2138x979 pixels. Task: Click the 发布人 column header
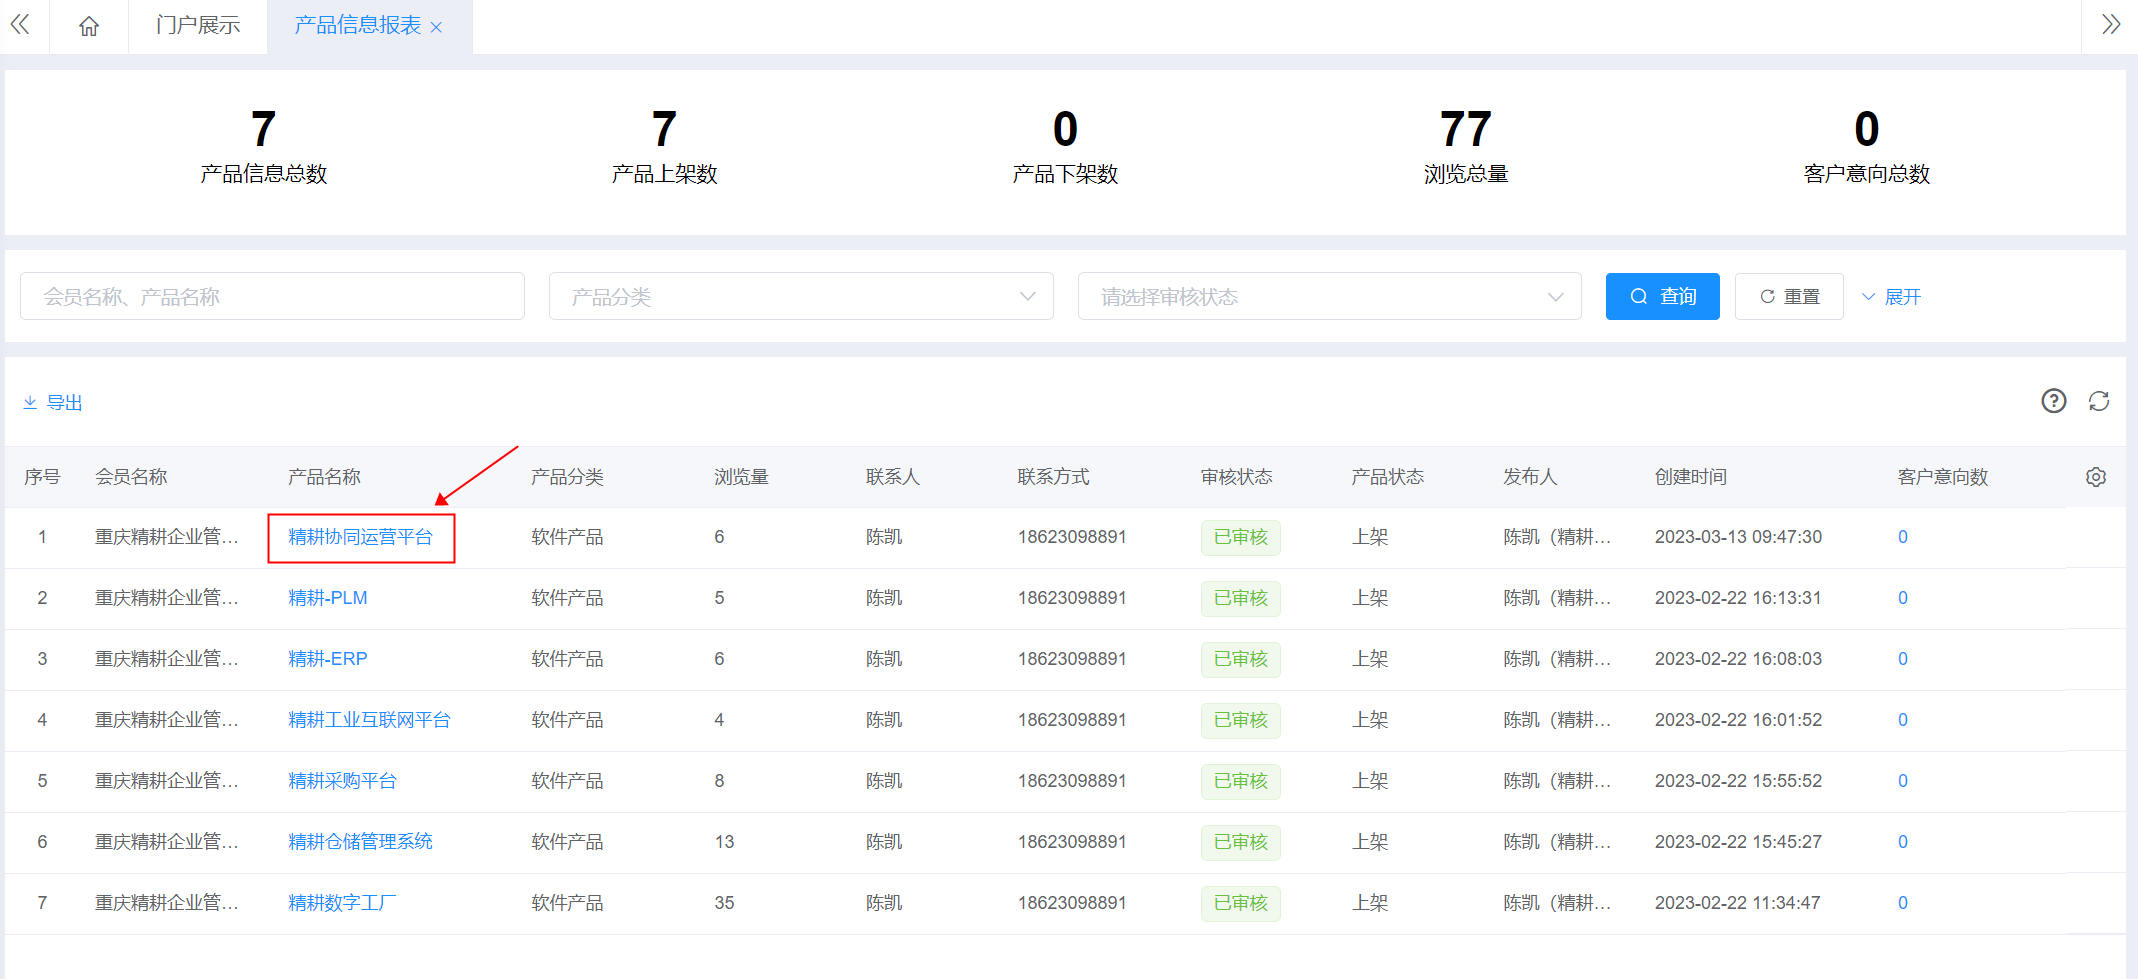coord(1530,477)
